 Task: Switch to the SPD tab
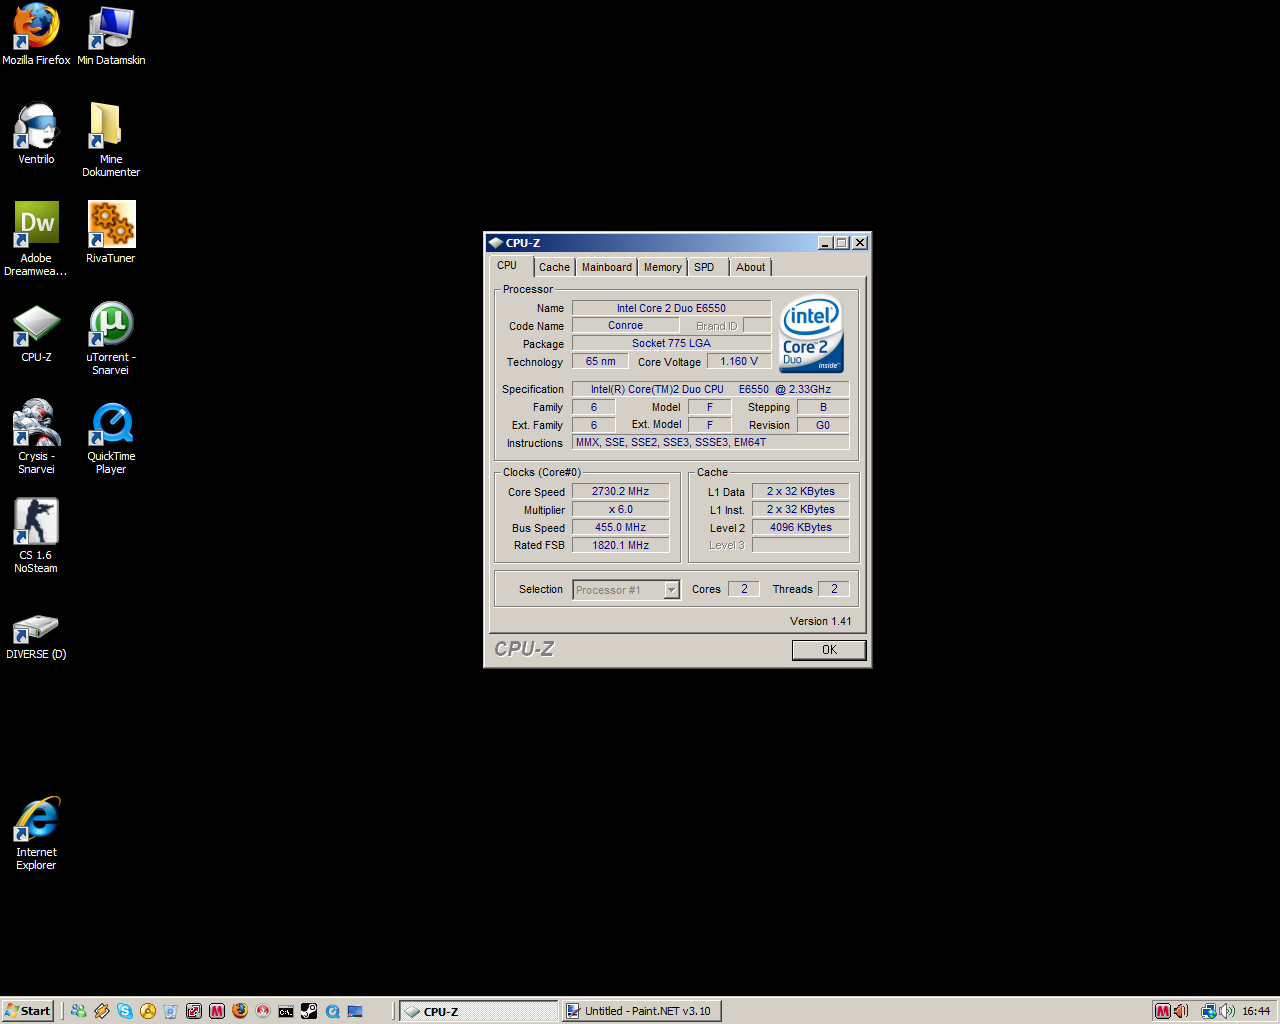coord(705,267)
